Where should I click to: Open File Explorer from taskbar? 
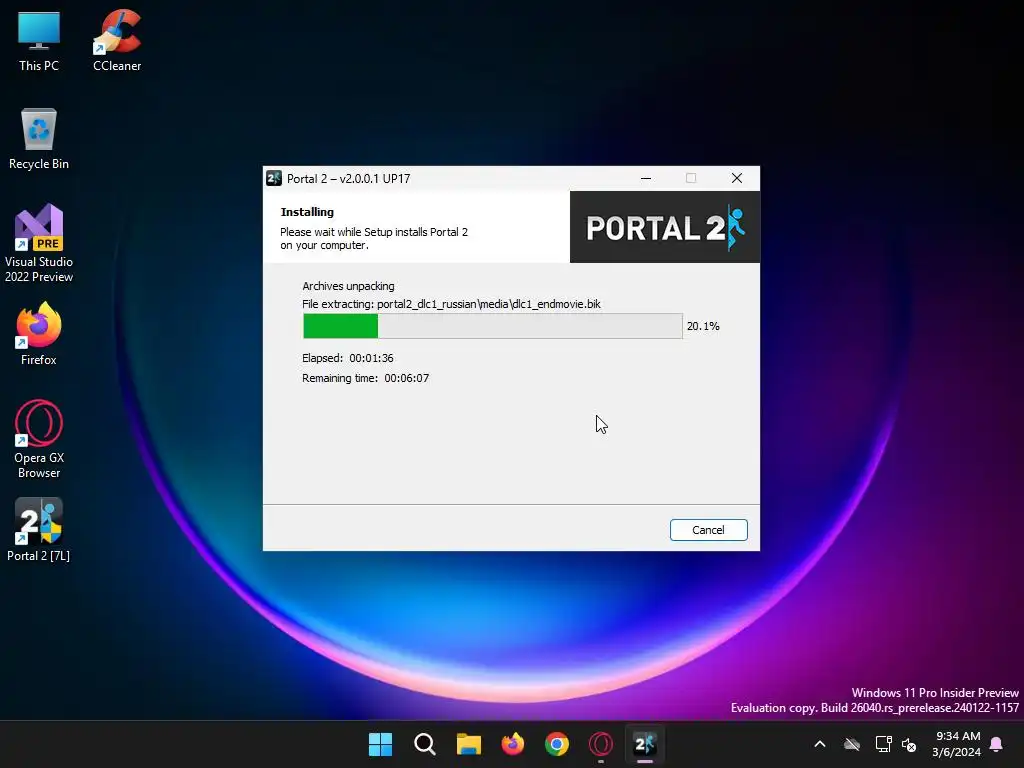coord(469,744)
